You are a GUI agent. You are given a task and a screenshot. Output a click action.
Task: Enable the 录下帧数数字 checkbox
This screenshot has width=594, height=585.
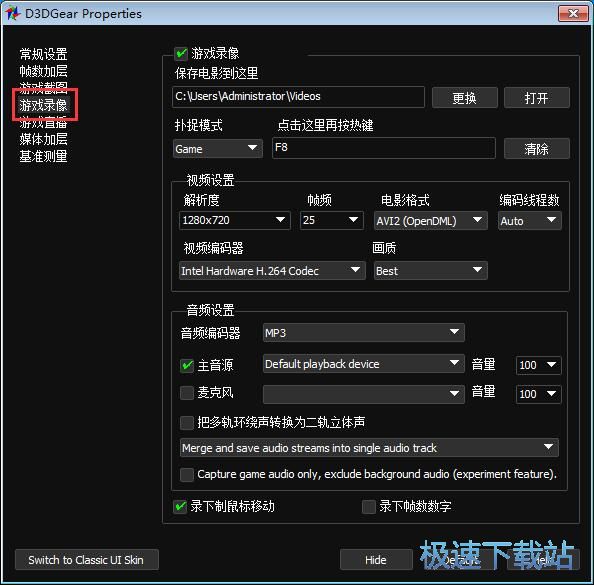click(x=369, y=507)
